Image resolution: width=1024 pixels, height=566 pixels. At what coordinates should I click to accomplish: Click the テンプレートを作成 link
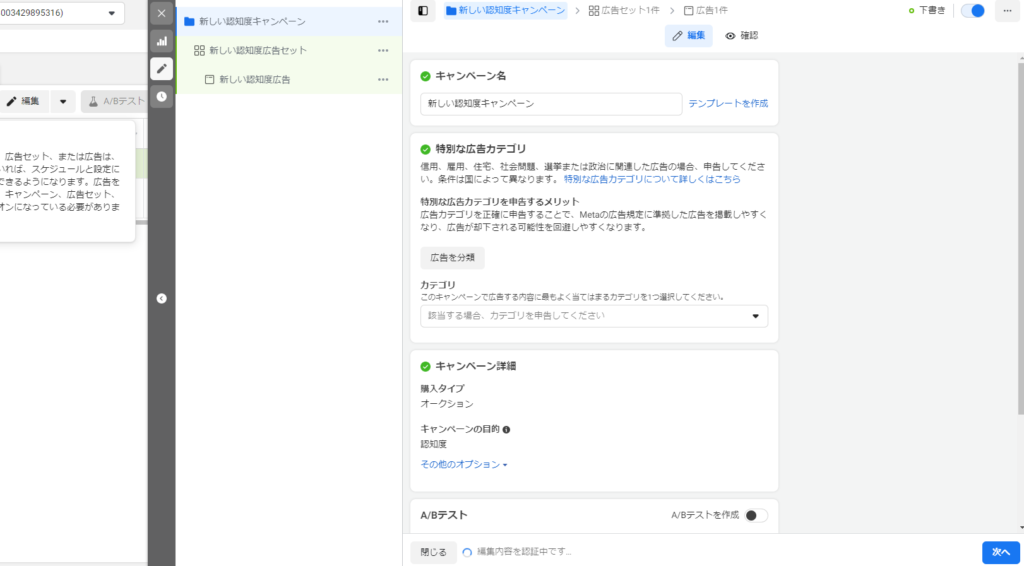(x=728, y=103)
